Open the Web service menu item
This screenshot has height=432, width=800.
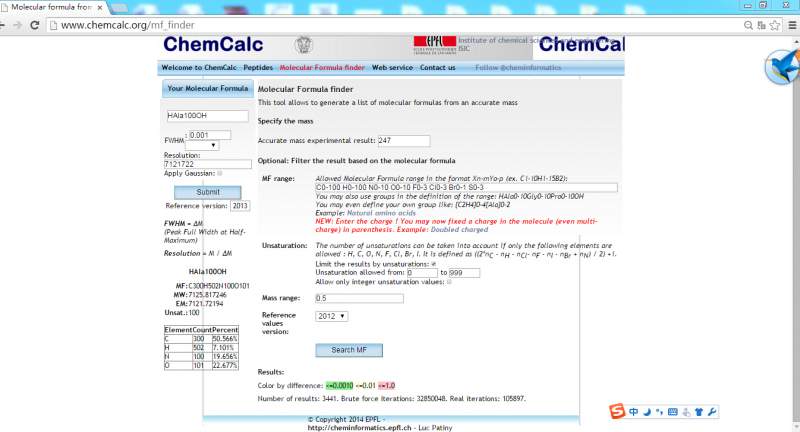pyautogui.click(x=392, y=67)
